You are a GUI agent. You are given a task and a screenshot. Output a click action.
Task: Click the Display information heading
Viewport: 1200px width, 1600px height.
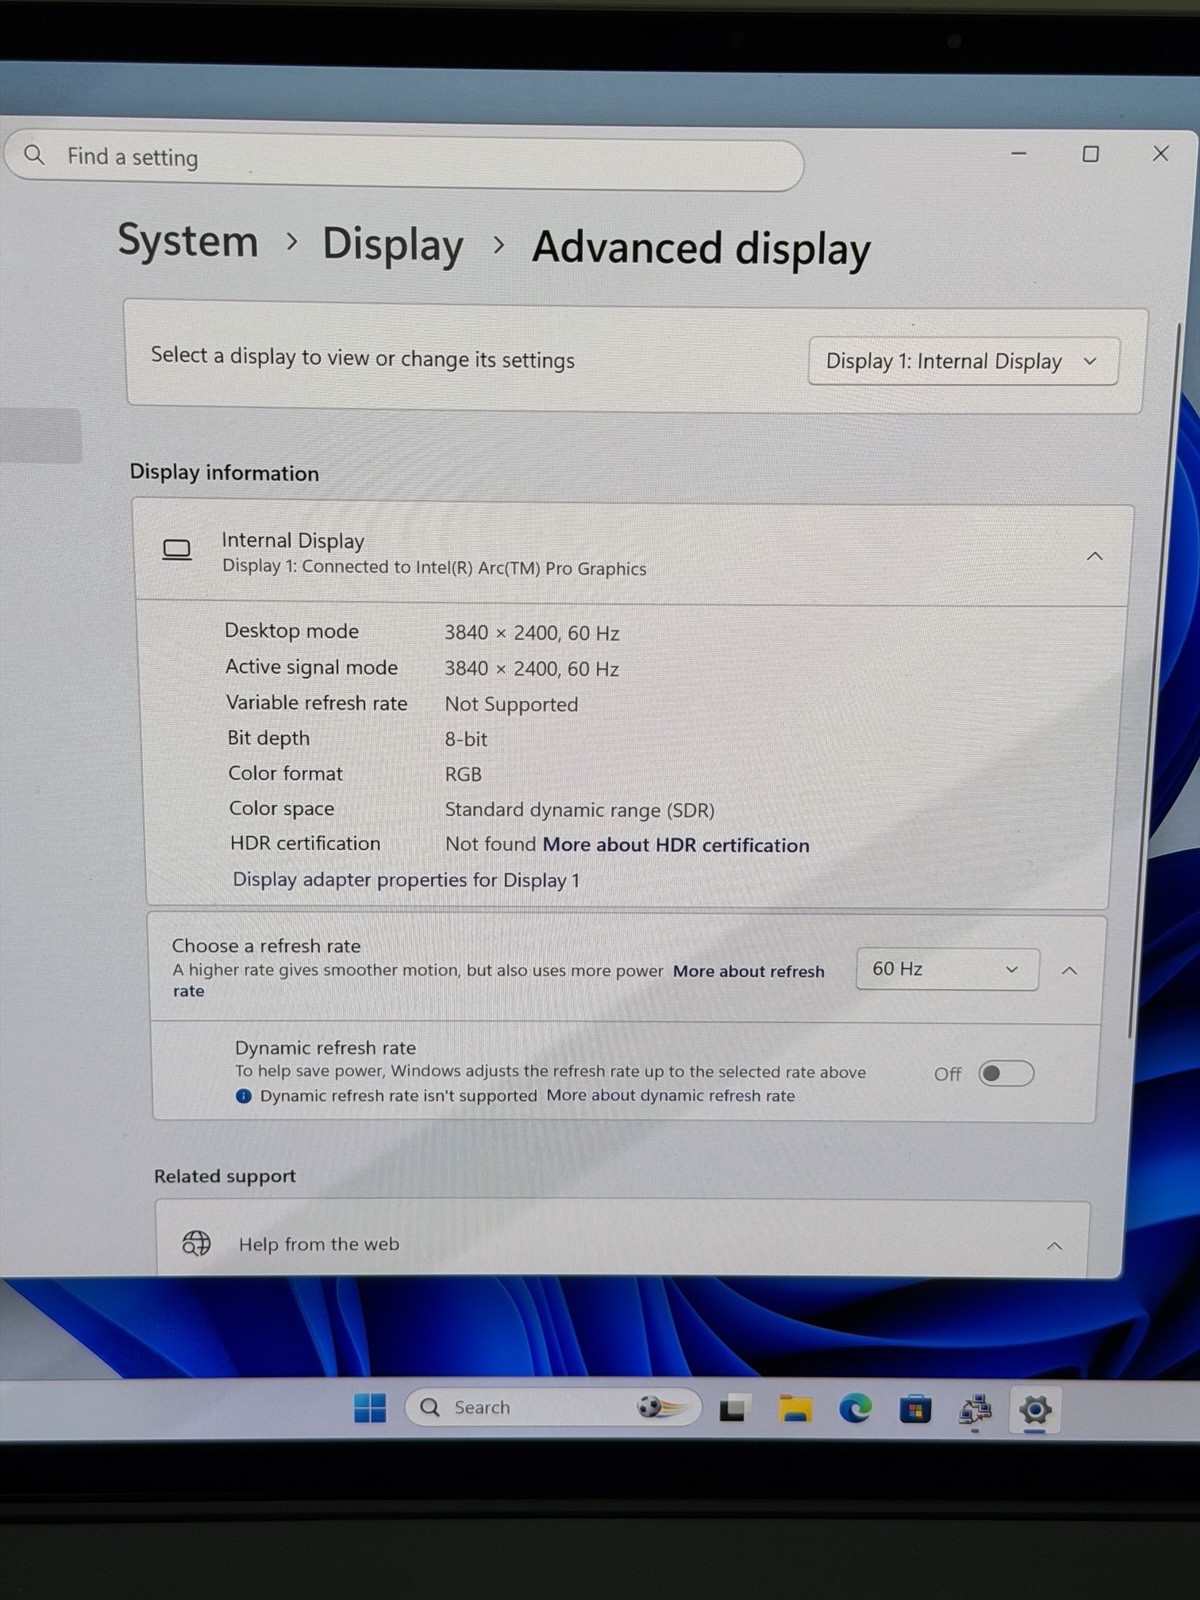pos(224,472)
